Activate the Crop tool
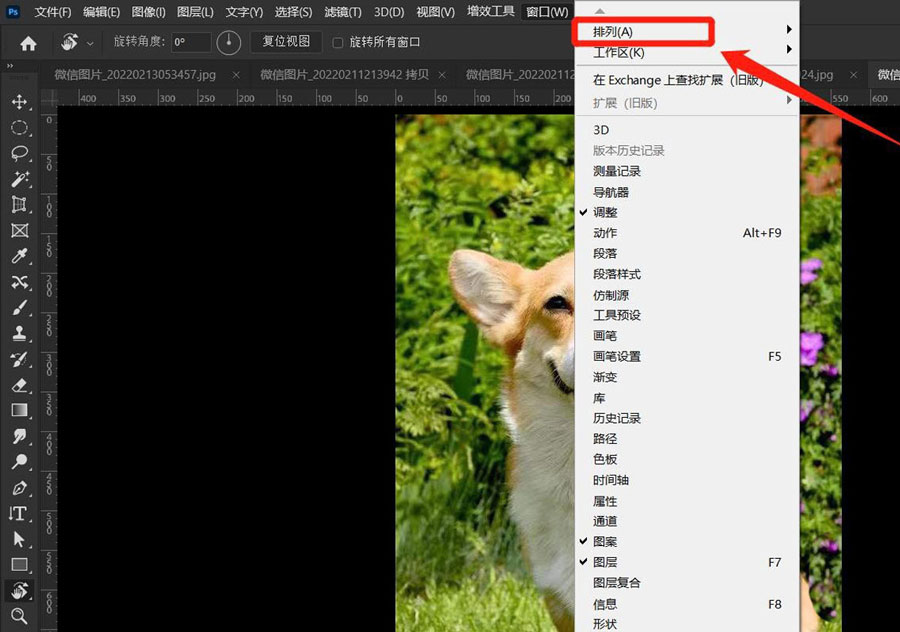This screenshot has height=632, width=900. (20, 205)
